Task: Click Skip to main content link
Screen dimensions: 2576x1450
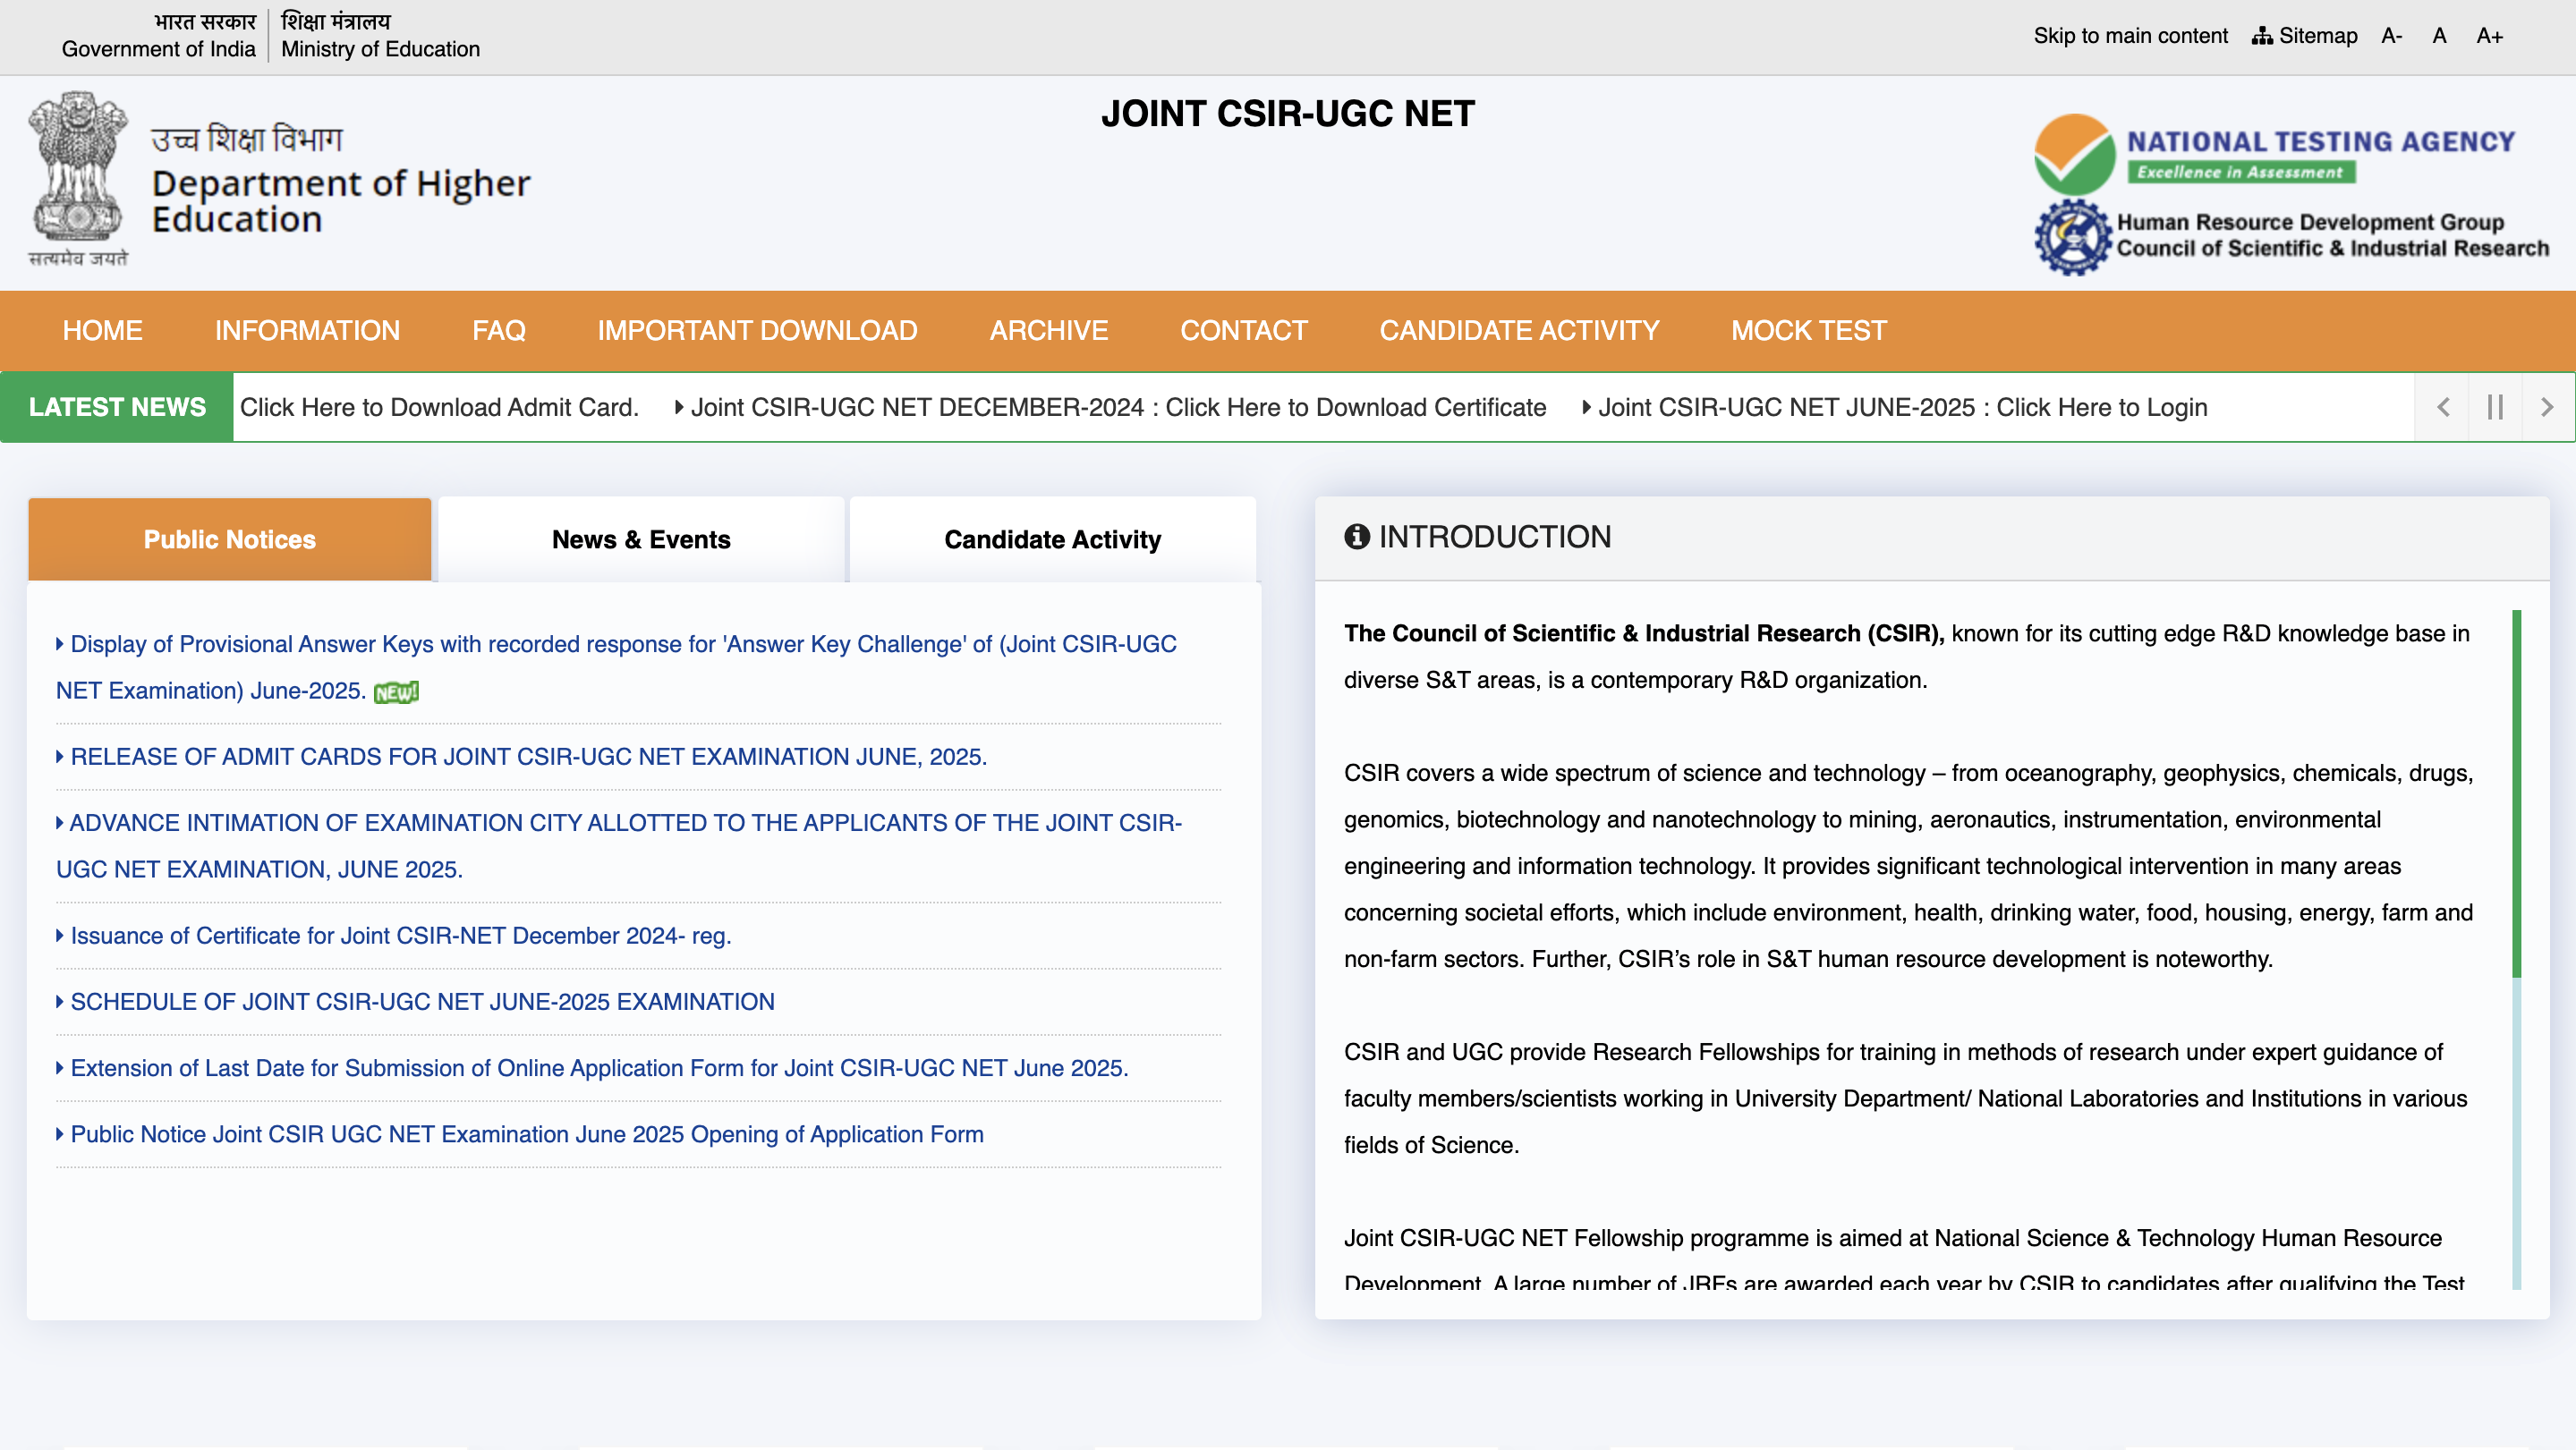Action: (2130, 36)
